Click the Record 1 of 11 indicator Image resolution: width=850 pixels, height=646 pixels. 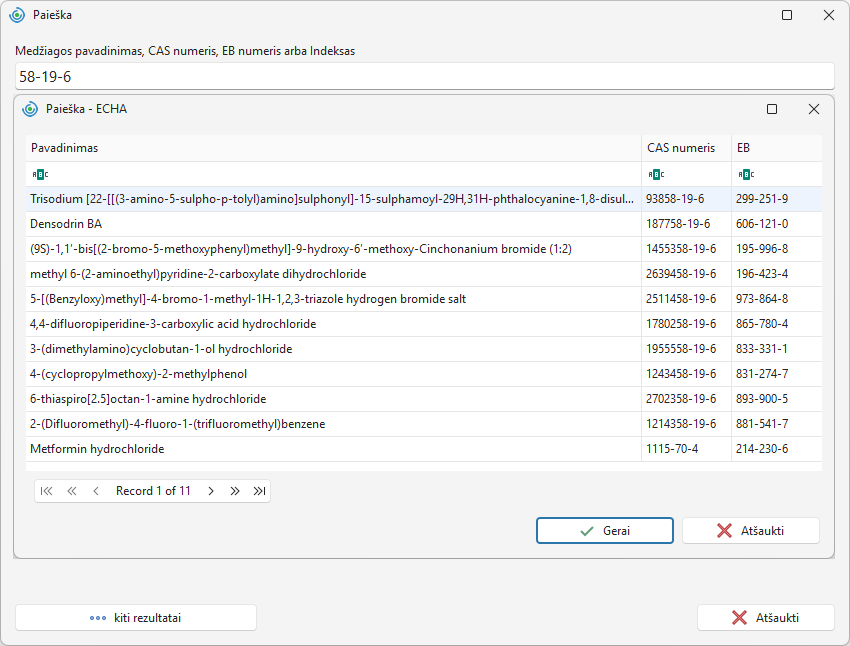click(153, 491)
